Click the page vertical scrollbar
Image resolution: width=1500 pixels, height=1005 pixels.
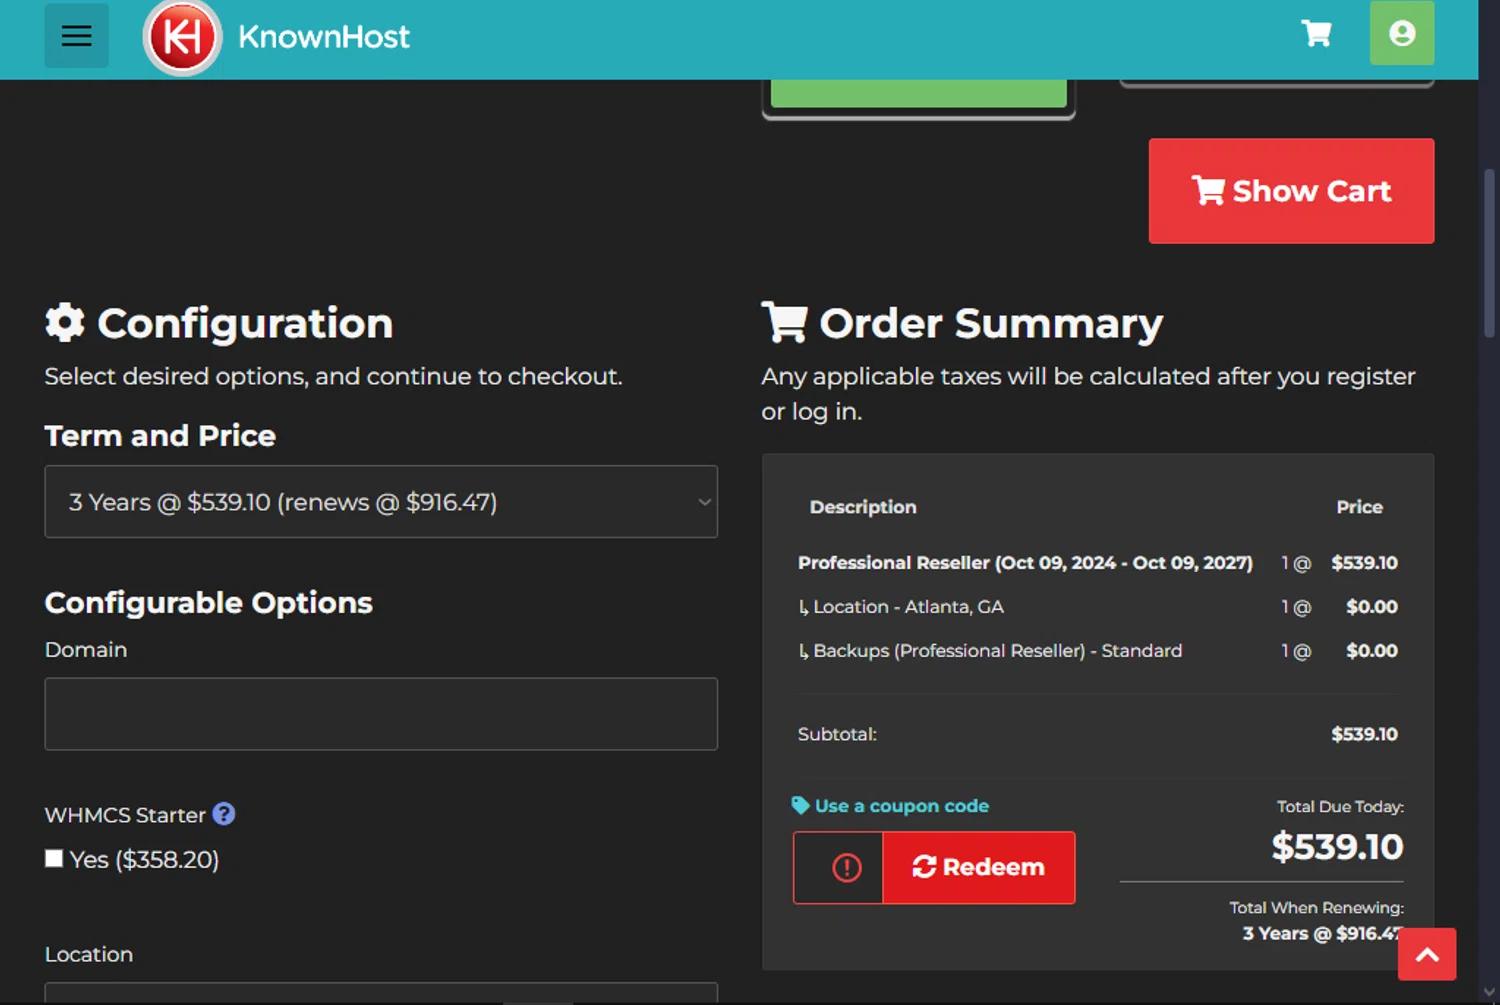click(1490, 252)
